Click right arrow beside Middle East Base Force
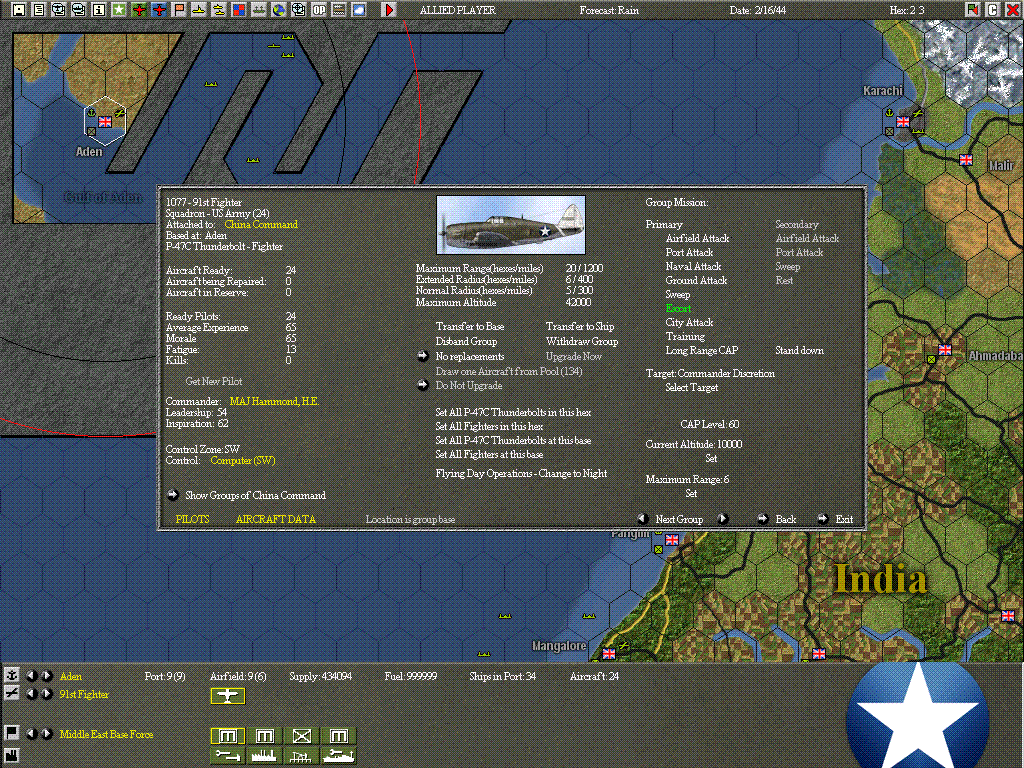 click(46, 734)
